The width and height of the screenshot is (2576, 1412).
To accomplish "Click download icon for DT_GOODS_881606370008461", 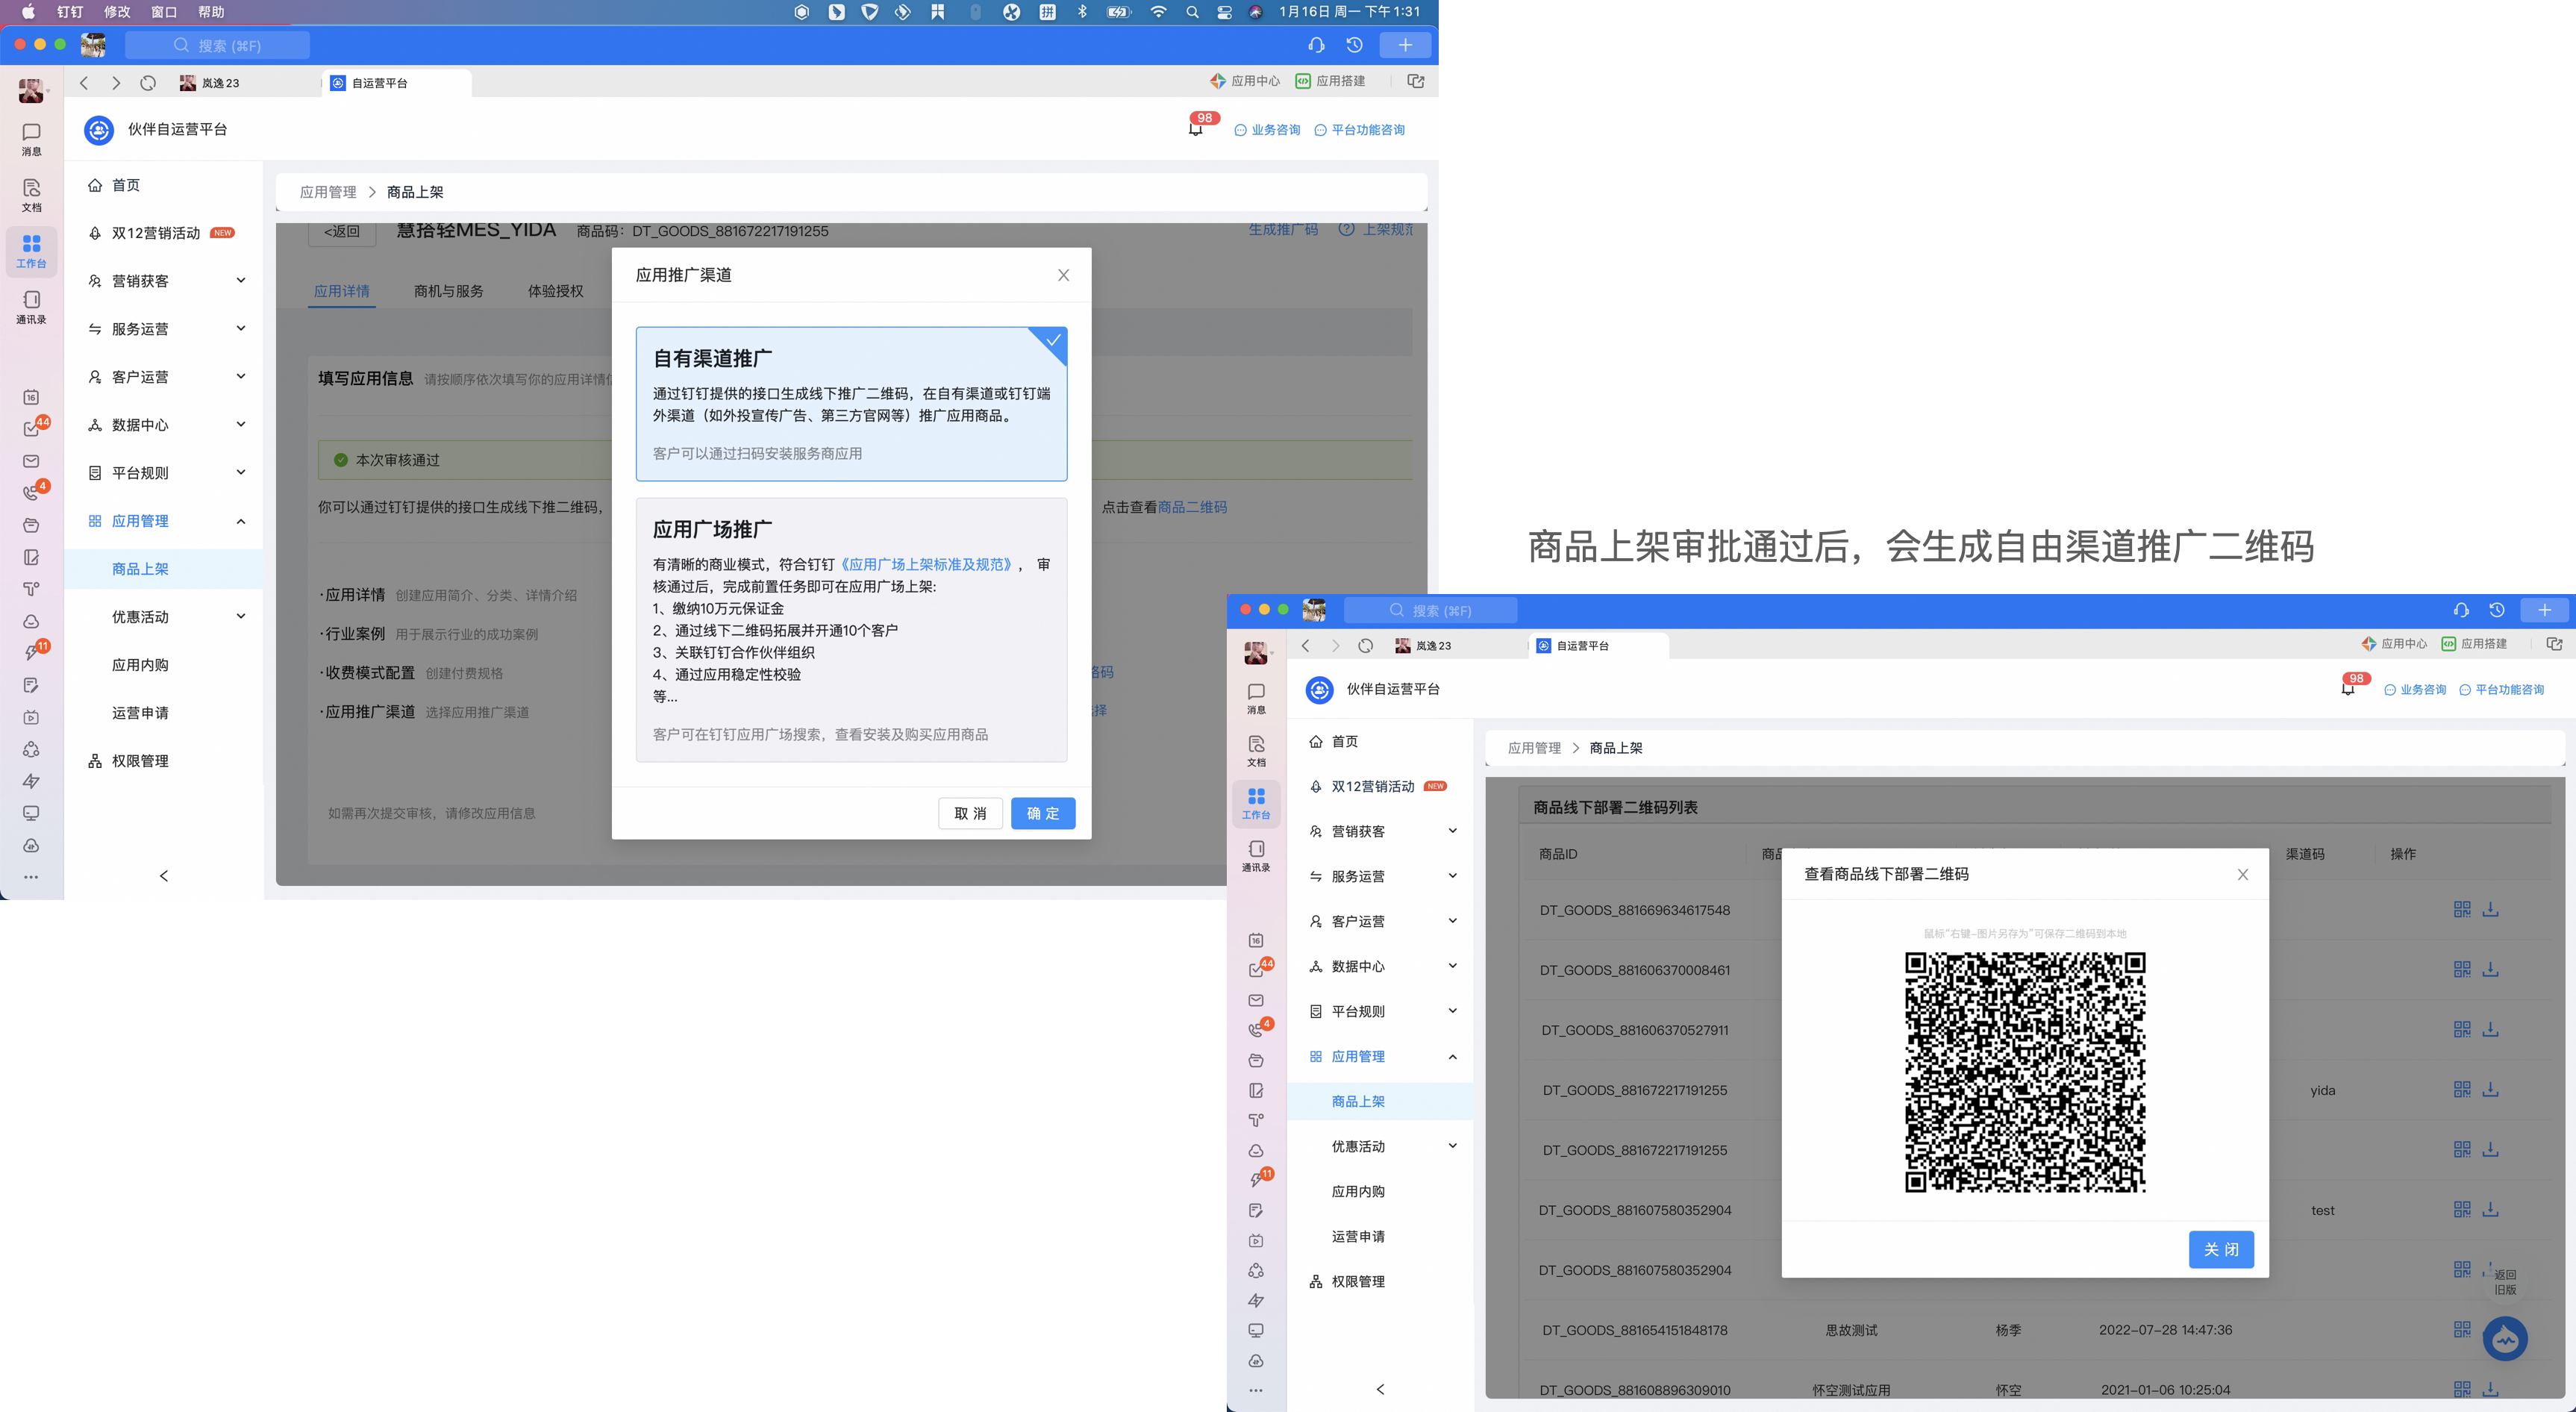I will coord(2490,969).
